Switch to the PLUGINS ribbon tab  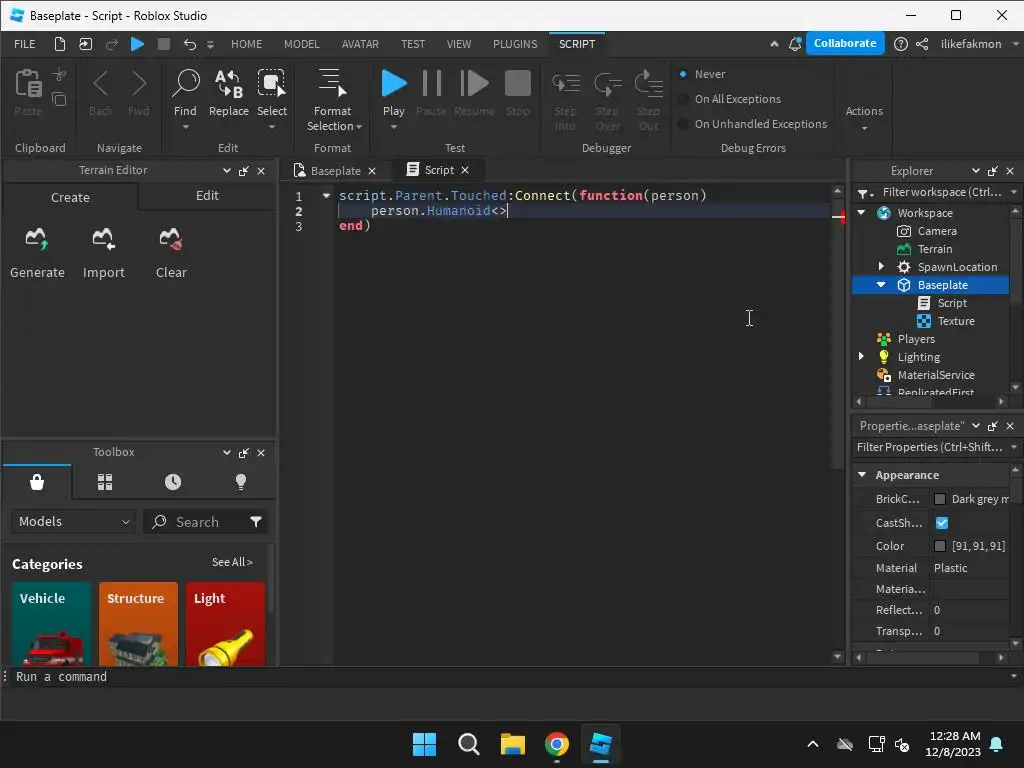pos(515,44)
